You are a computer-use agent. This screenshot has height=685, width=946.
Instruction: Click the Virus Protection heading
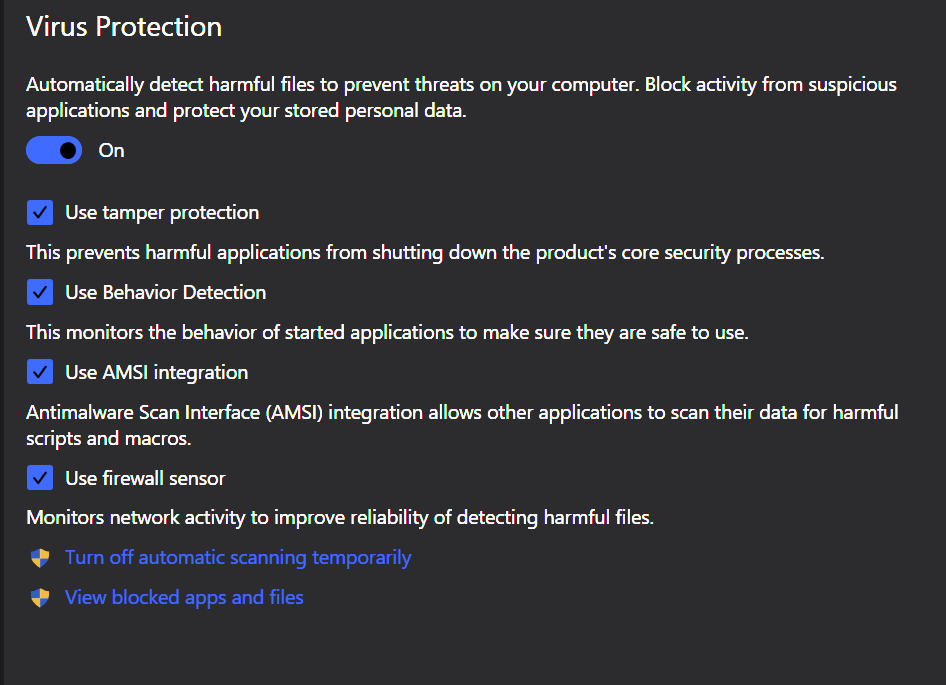click(x=124, y=27)
